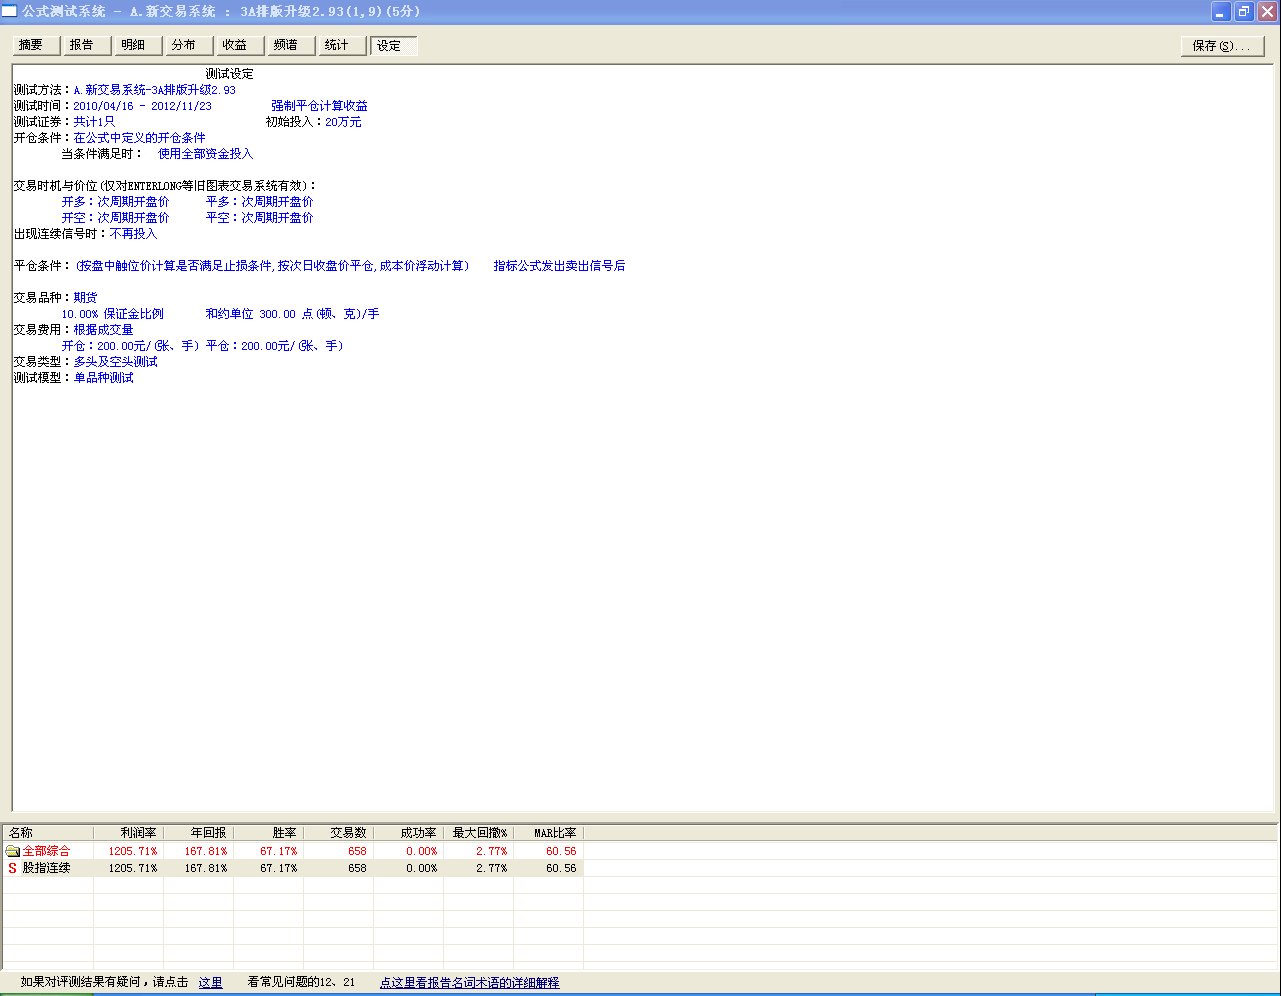Screen dimensions: 1281x996
Task: Click test period 2010/04/16 - 2012/11/23
Action: (x=142, y=106)
